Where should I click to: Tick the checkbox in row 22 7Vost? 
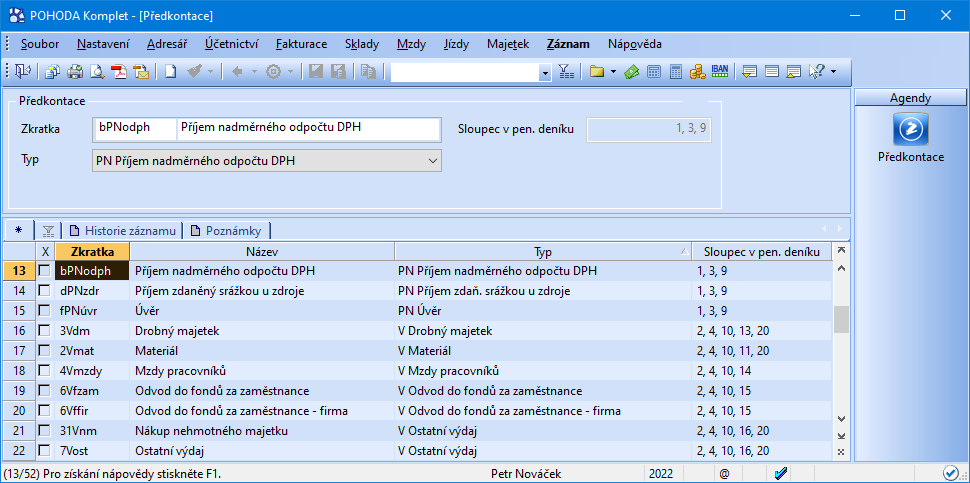tap(45, 451)
